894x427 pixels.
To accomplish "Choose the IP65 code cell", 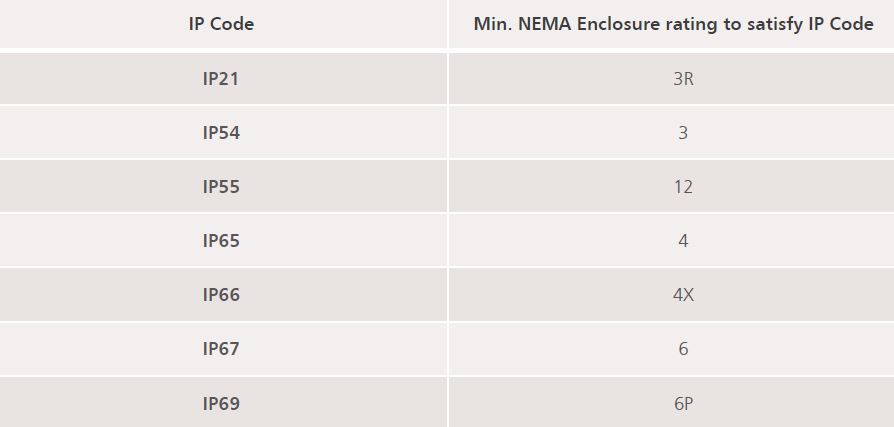I will point(221,241).
